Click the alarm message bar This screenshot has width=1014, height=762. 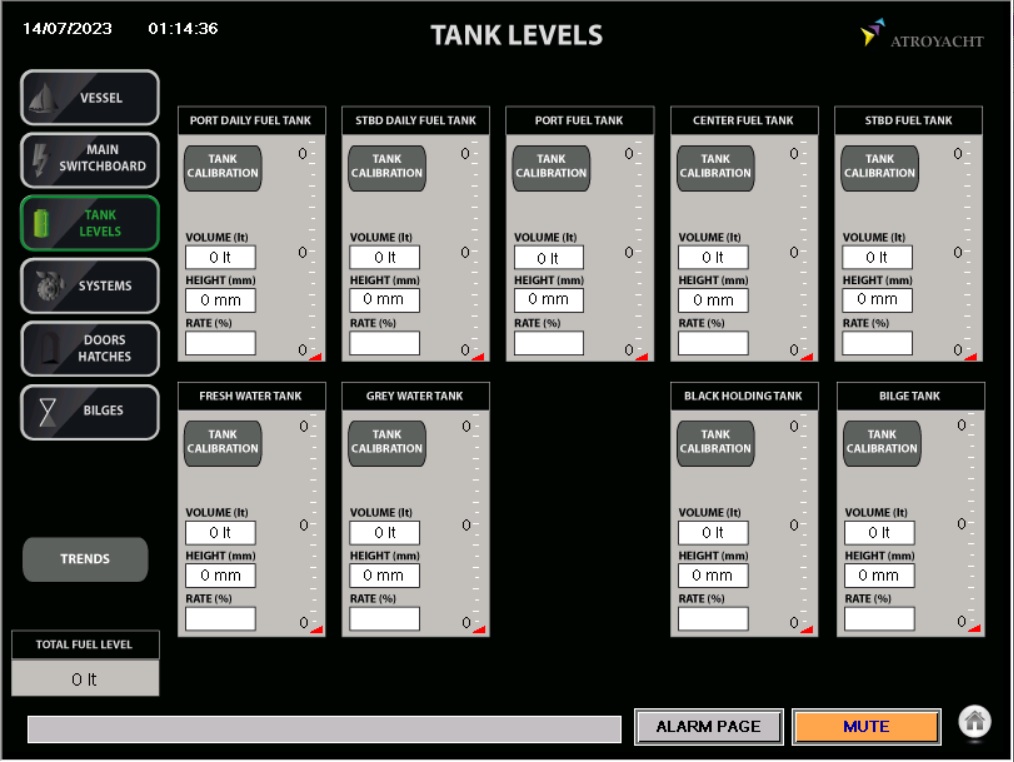[x=324, y=729]
